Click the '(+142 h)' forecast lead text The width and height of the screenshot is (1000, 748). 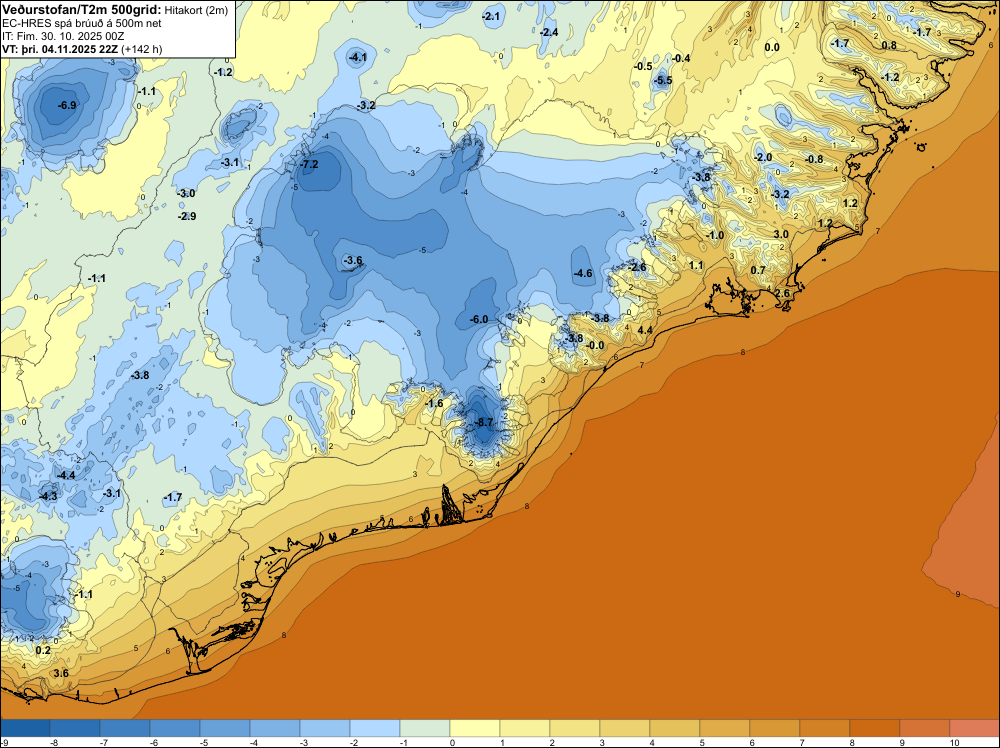pos(141,49)
